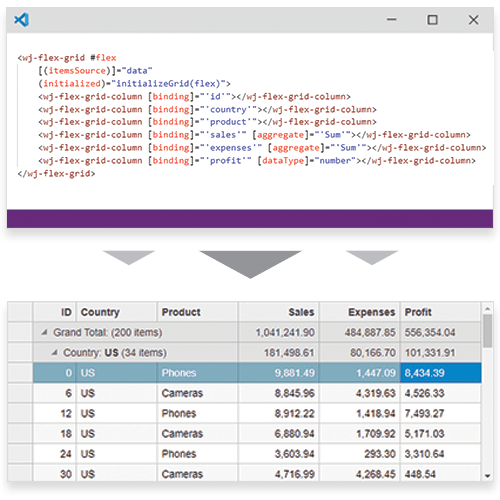Select the 448.54 profit cell
Viewport: 500px width, 500px height.
click(x=441, y=473)
